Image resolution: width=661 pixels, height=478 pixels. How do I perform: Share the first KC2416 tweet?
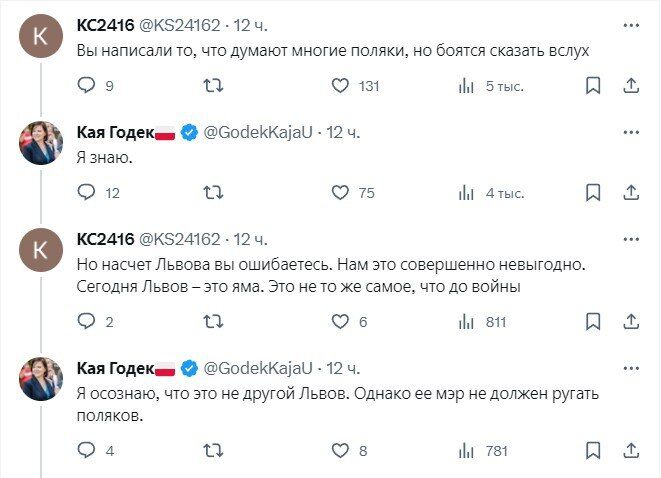[x=632, y=86]
